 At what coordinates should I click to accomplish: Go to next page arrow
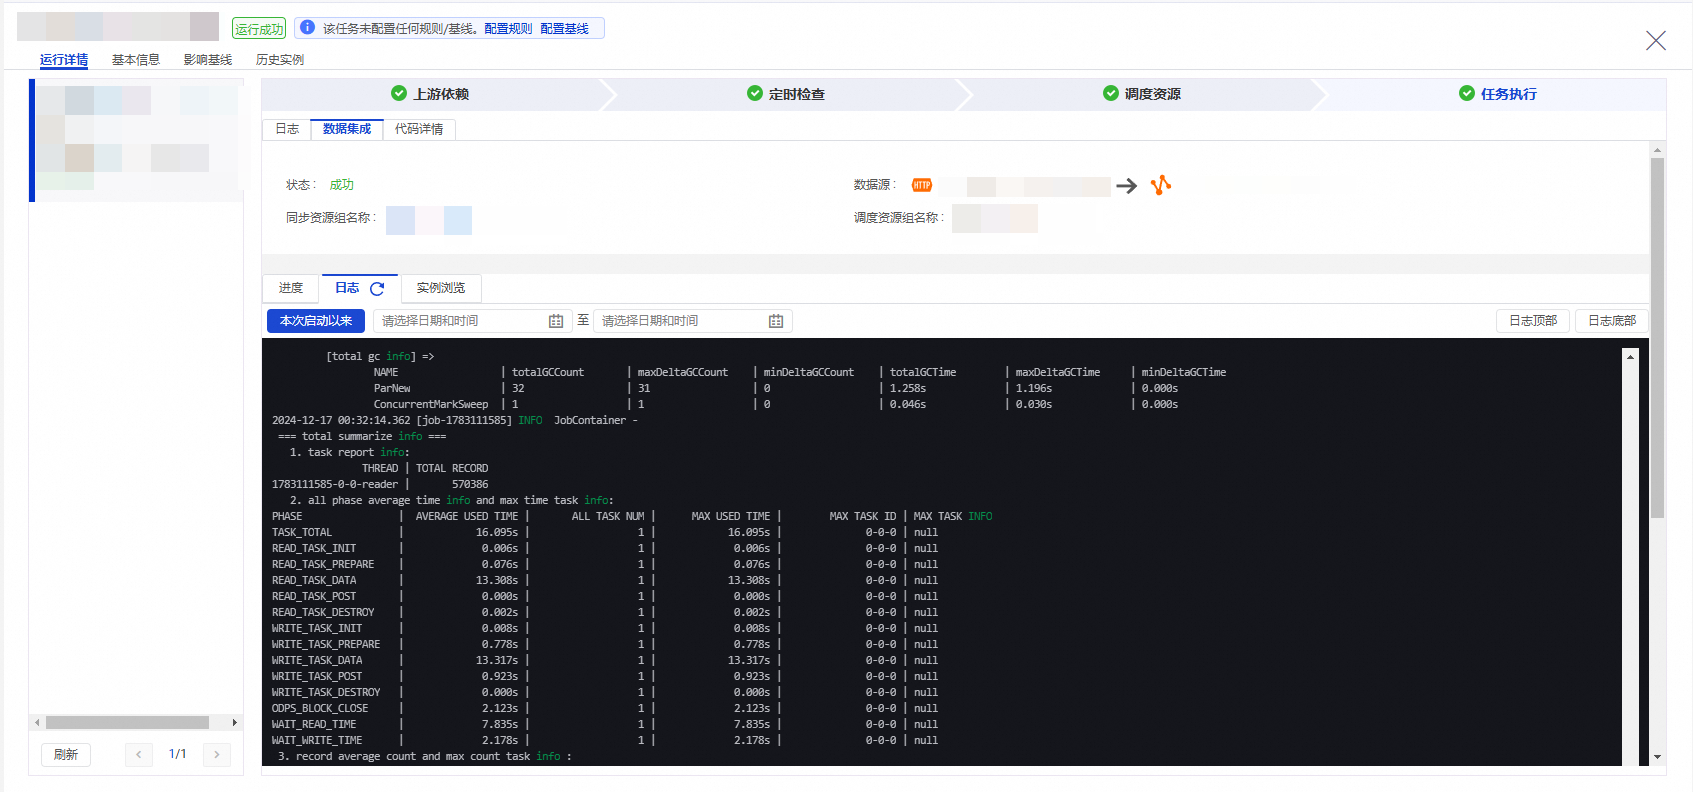(x=217, y=754)
